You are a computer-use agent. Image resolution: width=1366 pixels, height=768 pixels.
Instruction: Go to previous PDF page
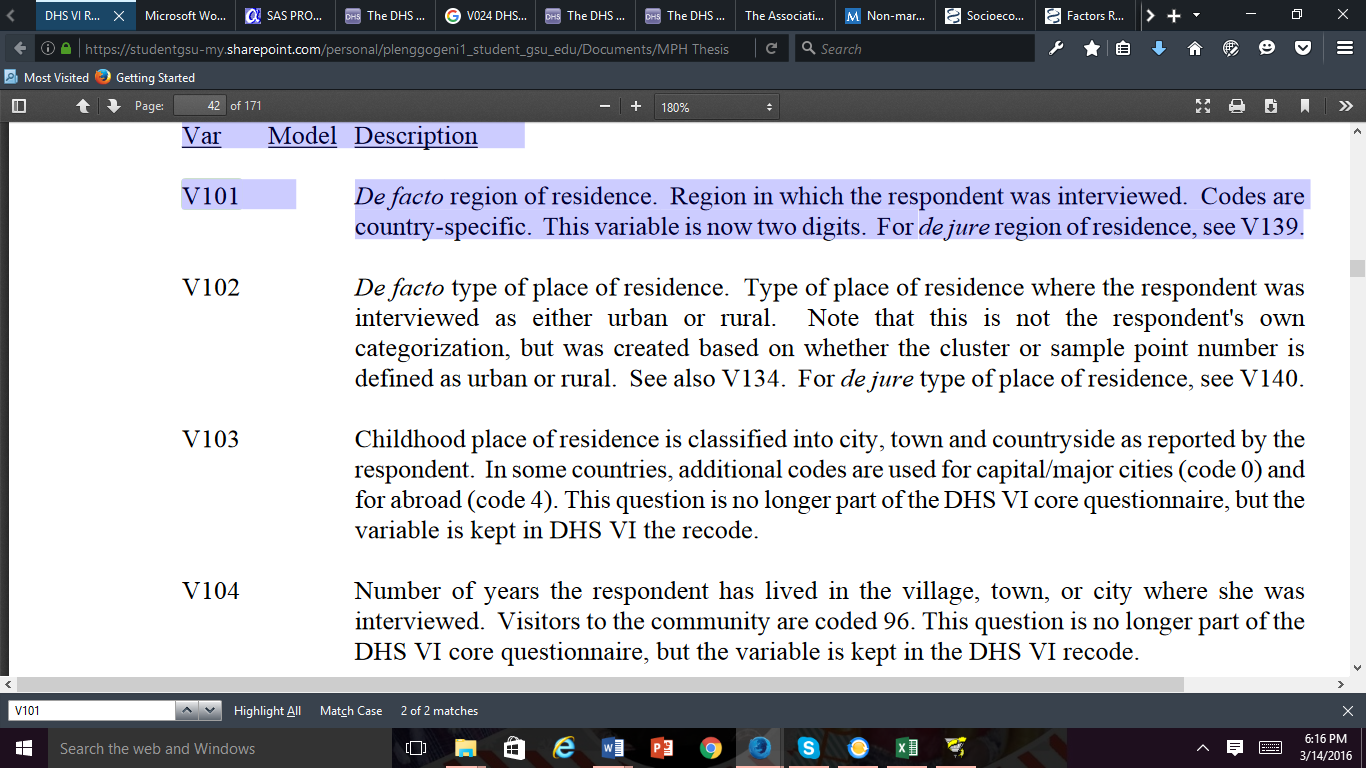tap(84, 106)
